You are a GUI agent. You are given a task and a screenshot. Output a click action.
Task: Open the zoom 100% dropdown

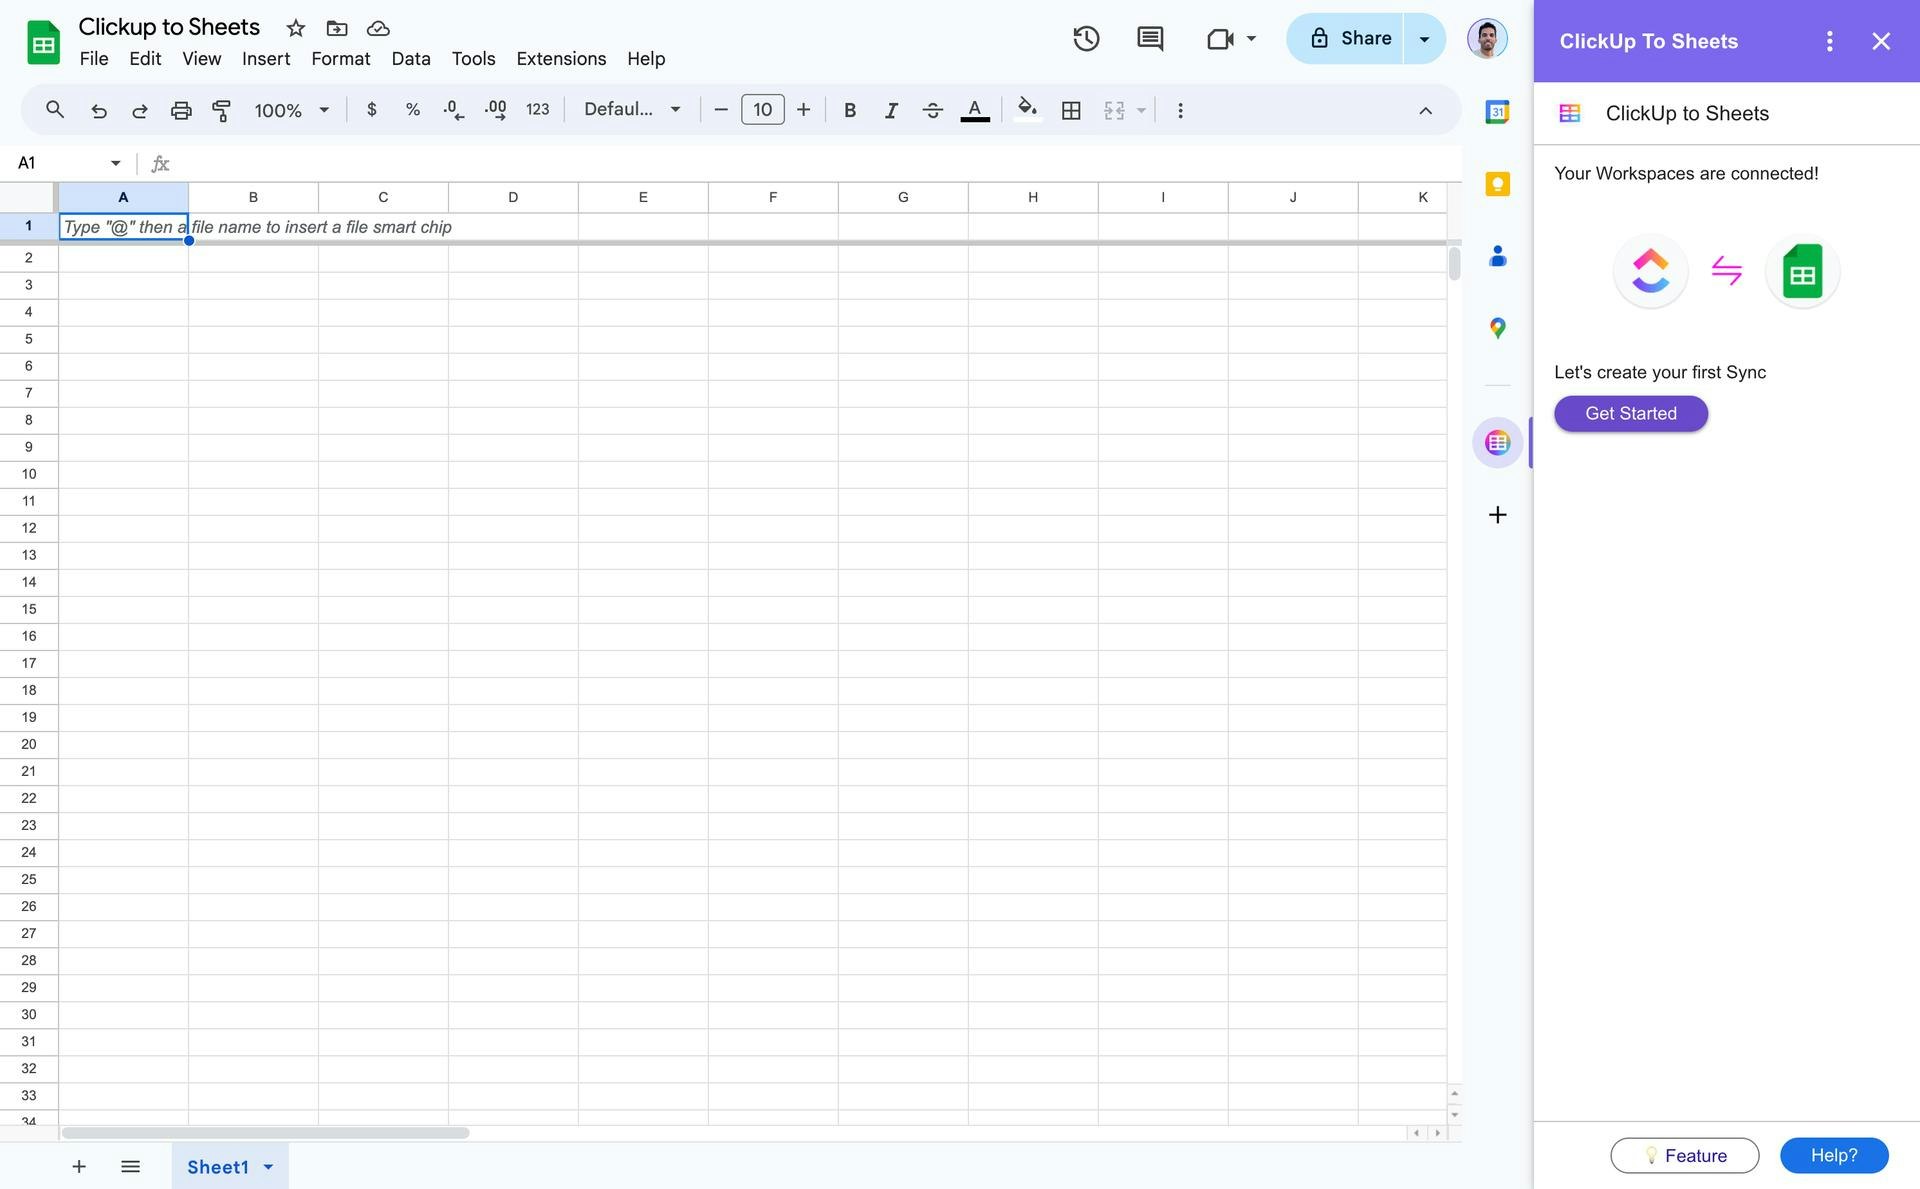tap(291, 110)
